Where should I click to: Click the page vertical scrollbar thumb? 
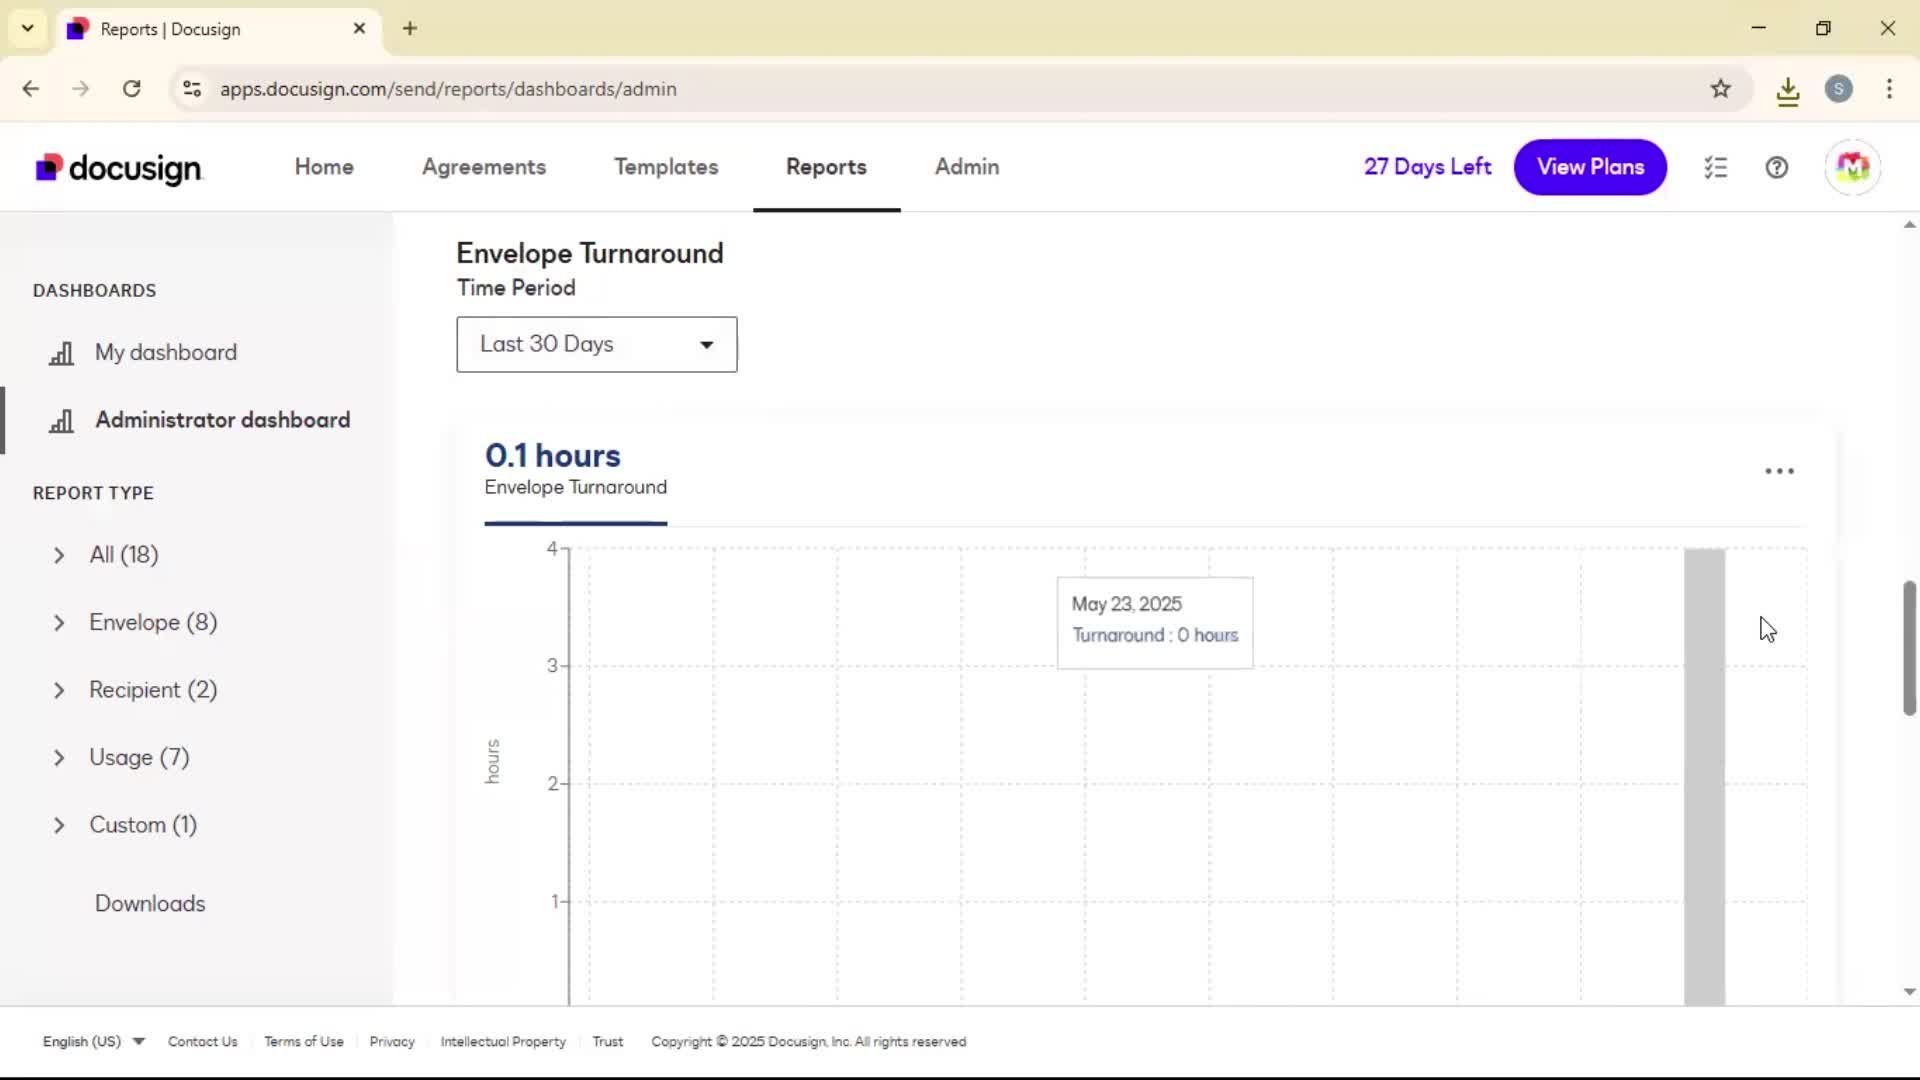click(x=1909, y=648)
